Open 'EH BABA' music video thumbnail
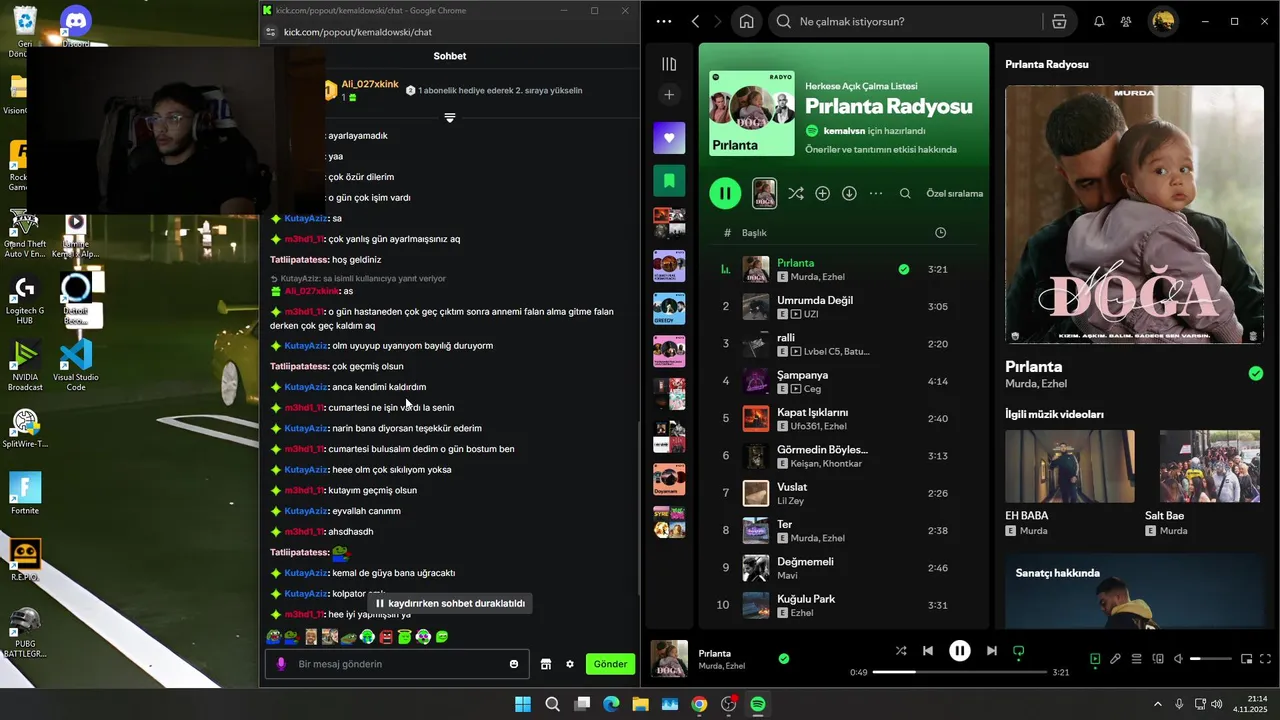1280x720 pixels. coord(1070,466)
